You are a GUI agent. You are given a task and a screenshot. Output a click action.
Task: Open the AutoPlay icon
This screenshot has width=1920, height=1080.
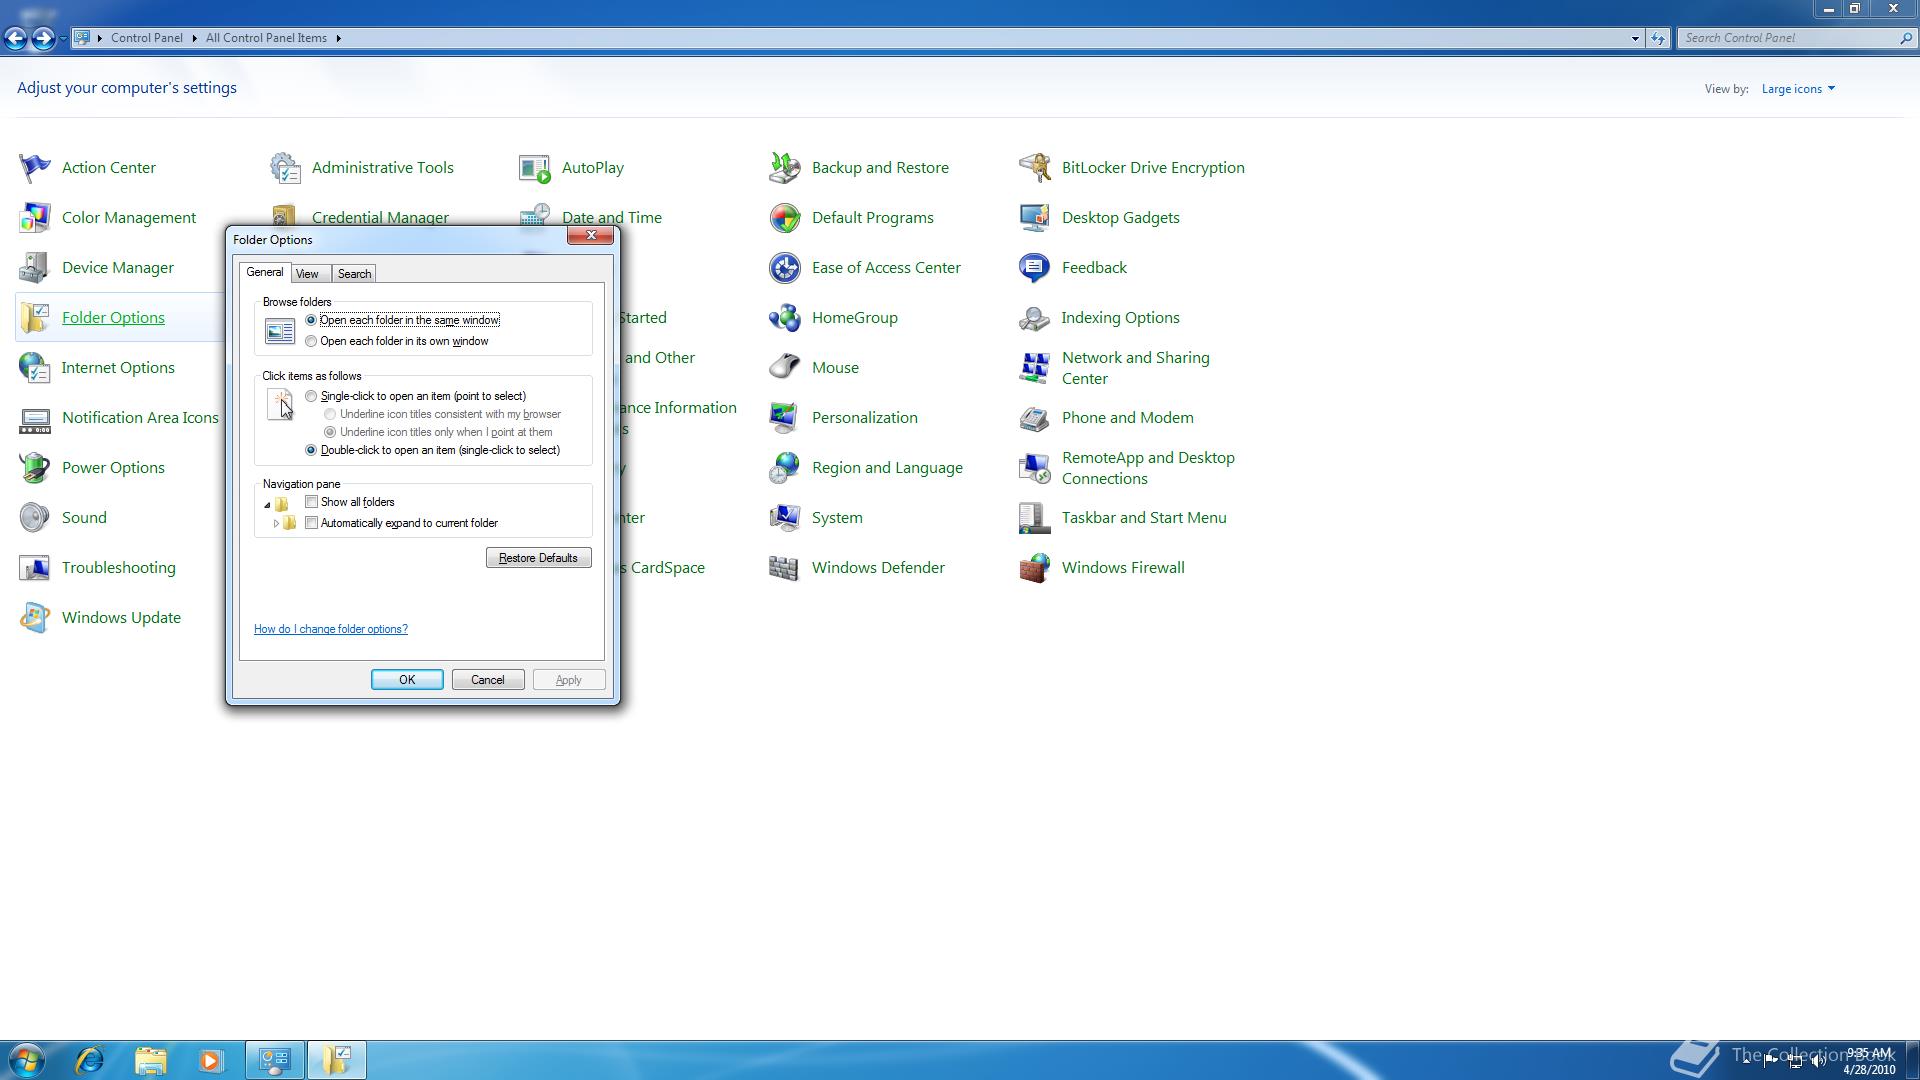(x=535, y=167)
